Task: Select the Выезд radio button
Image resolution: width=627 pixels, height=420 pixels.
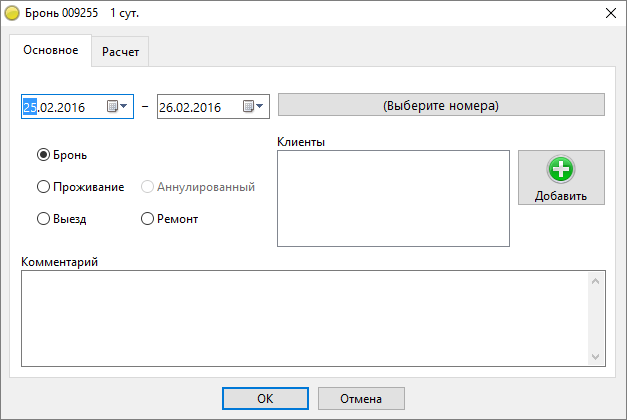Action: click(43, 218)
